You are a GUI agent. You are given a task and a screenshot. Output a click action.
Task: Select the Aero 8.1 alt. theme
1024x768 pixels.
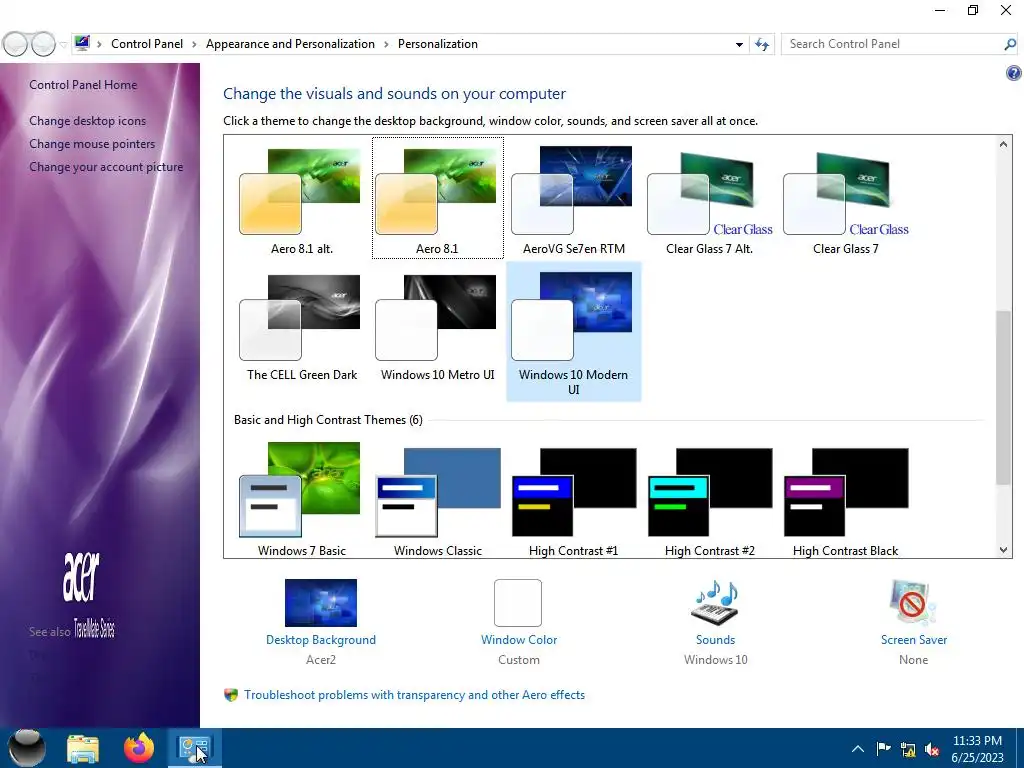(301, 199)
